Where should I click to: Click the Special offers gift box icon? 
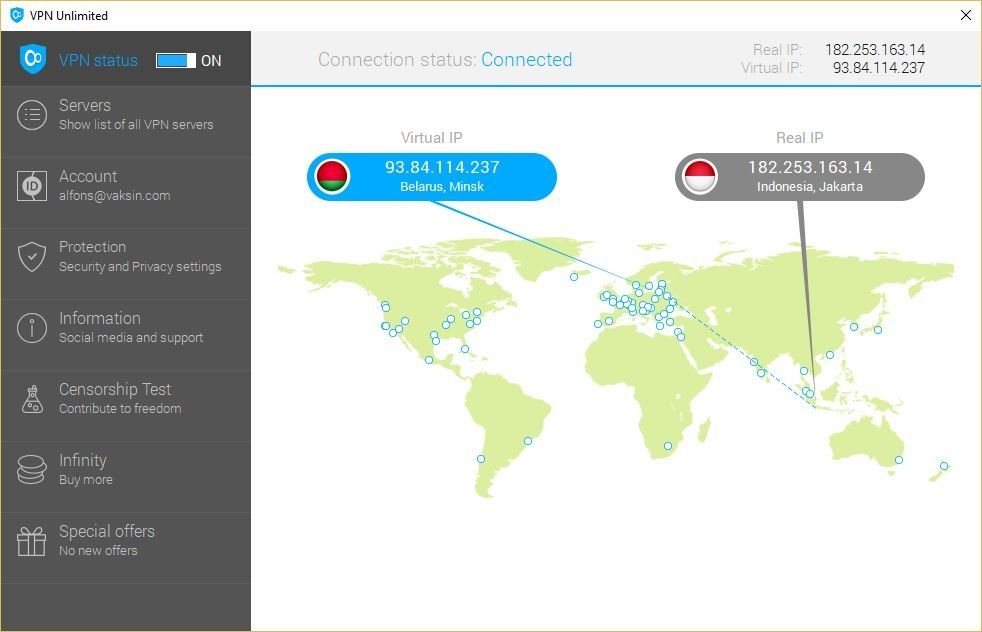click(31, 541)
